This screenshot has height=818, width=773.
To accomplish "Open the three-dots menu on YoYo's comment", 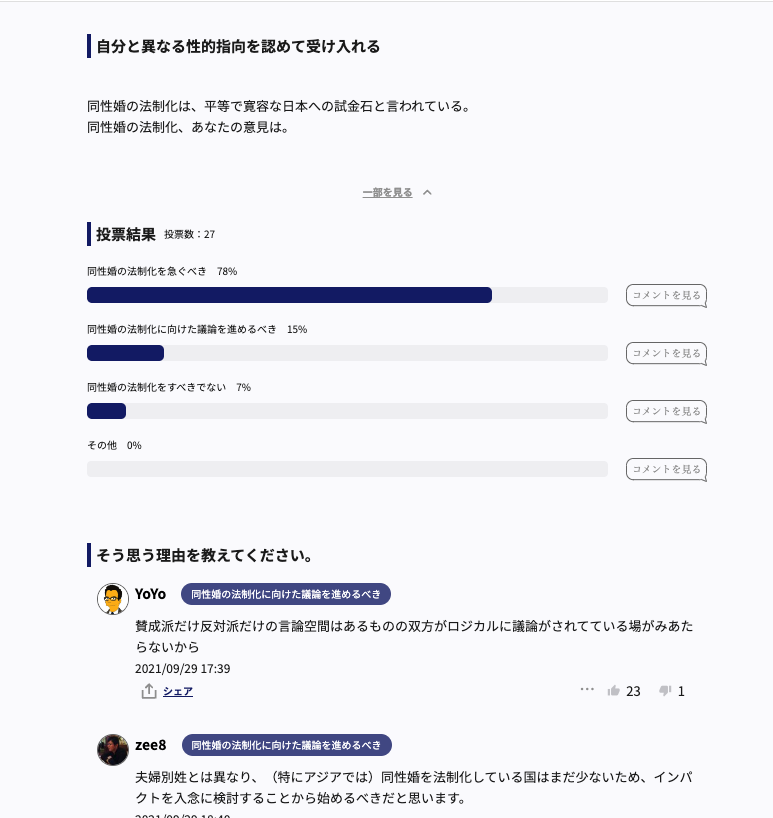I will (587, 689).
